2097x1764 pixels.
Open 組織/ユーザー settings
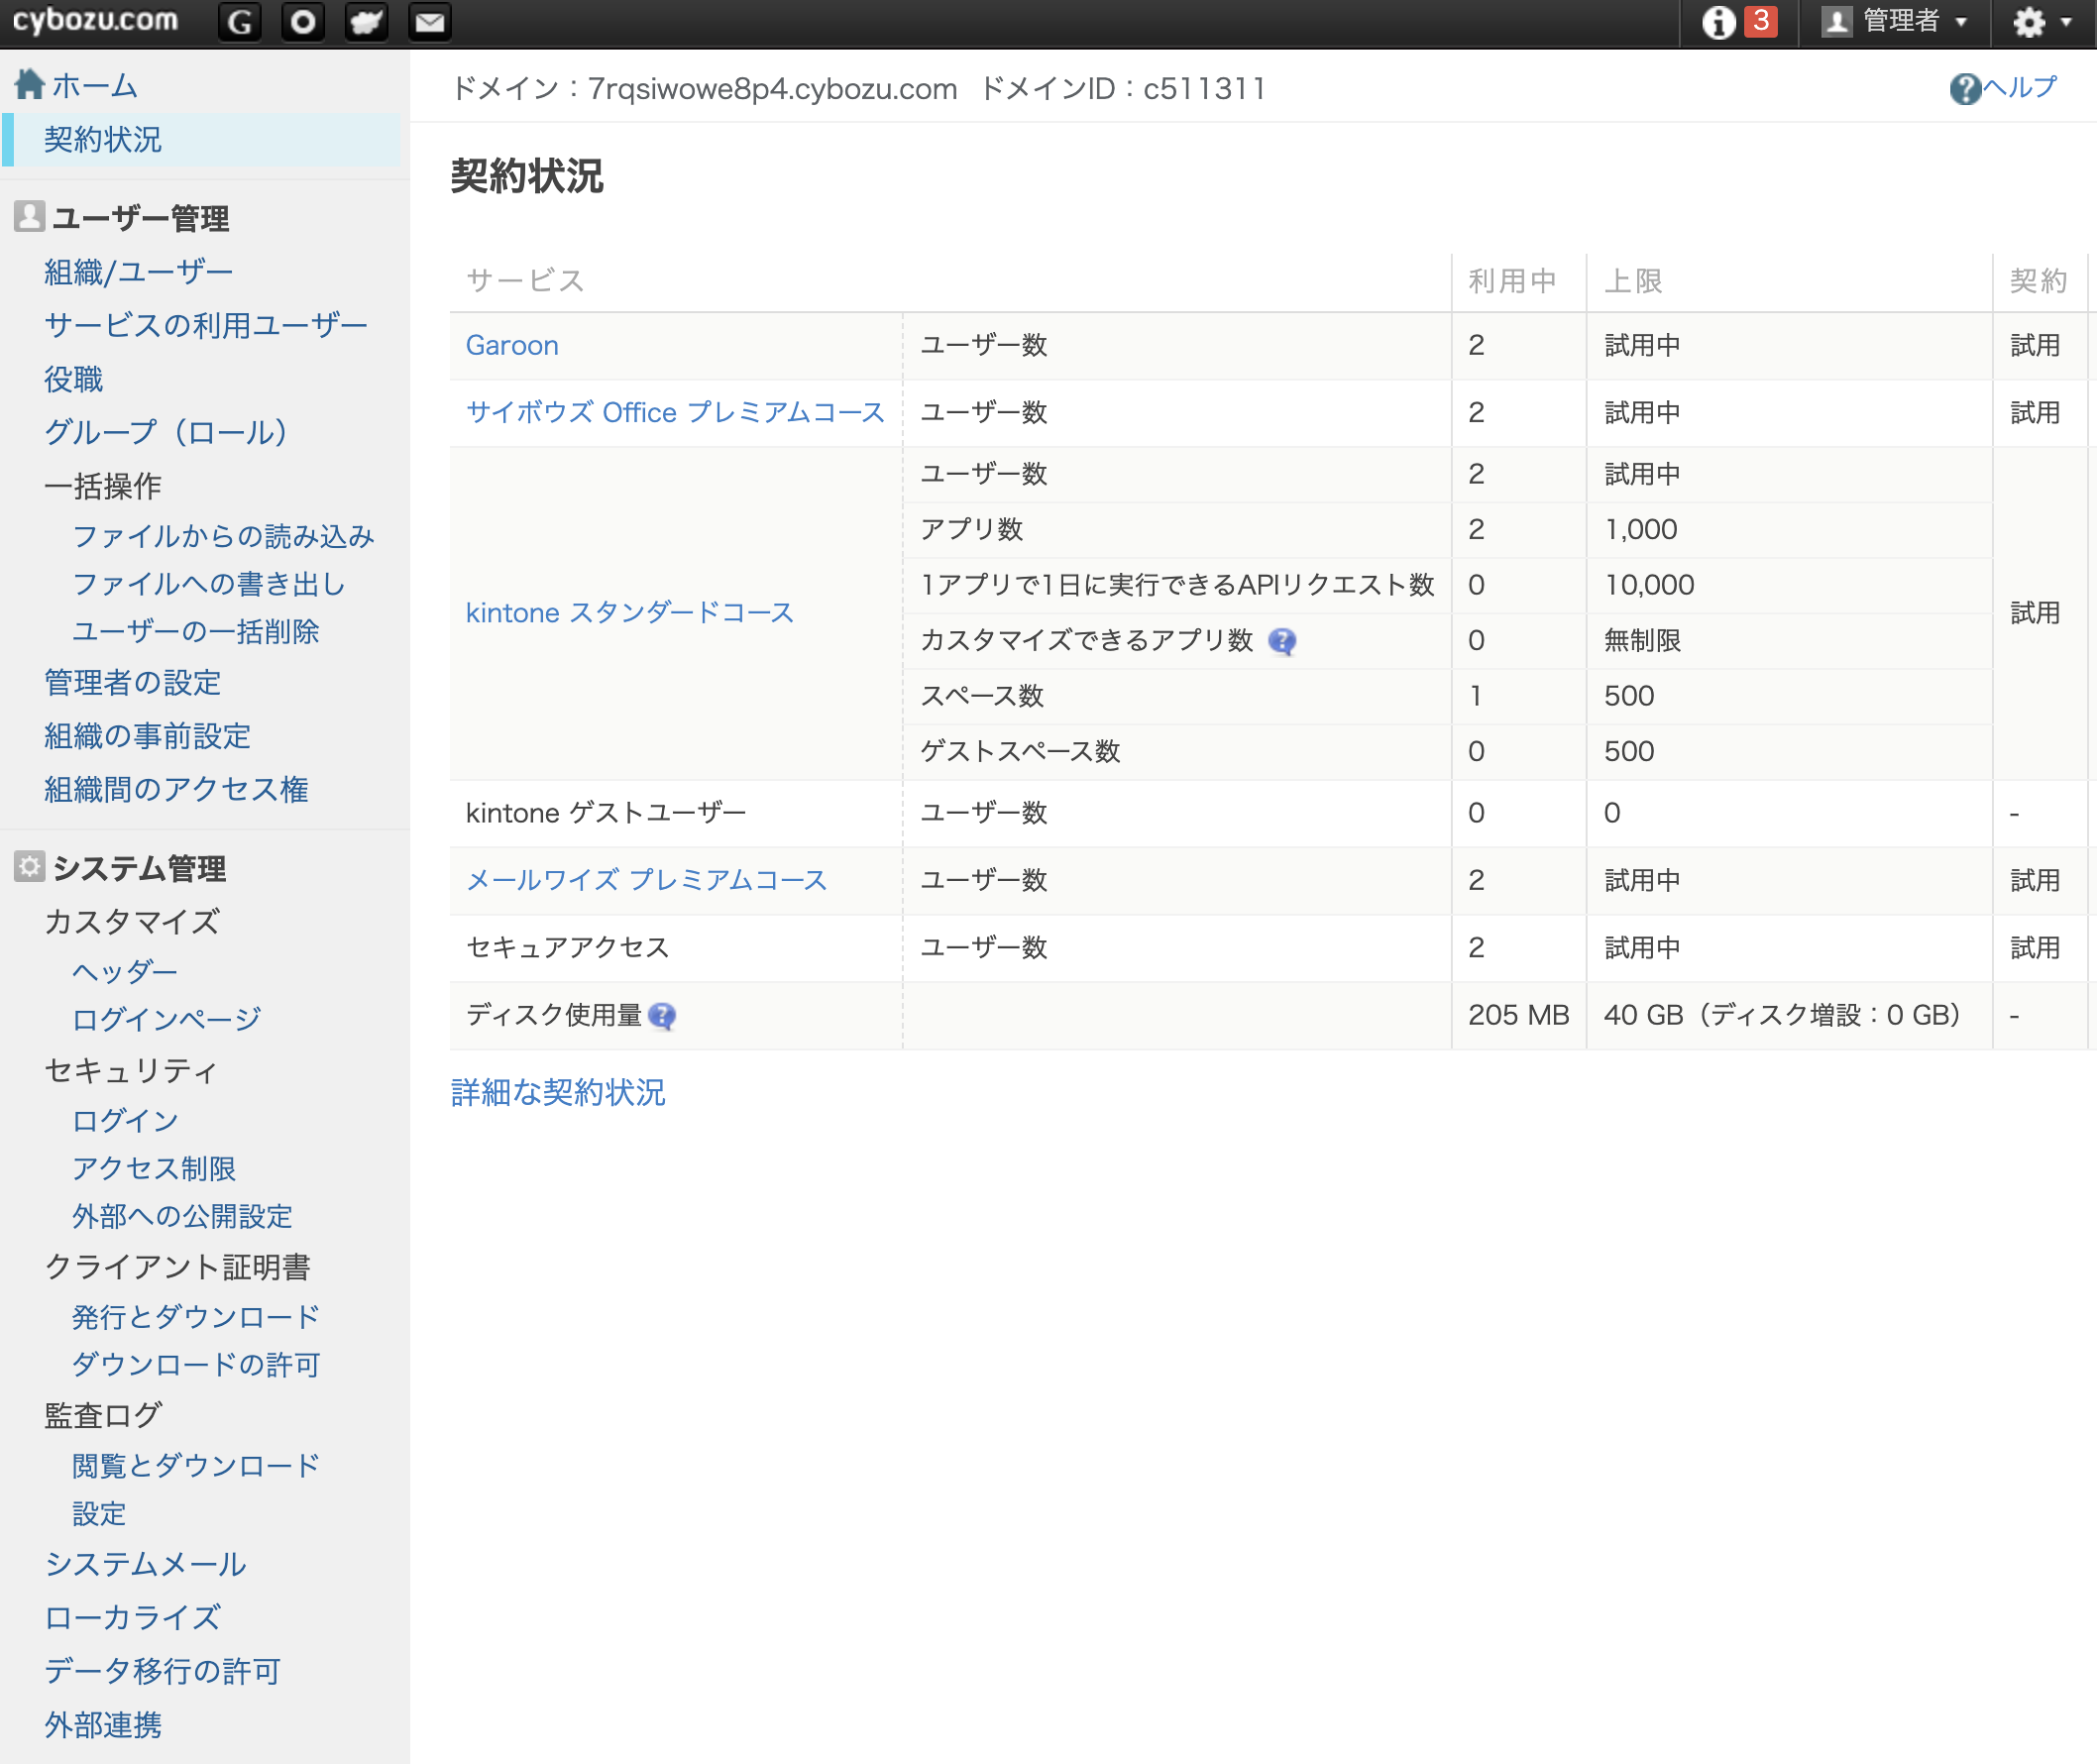coord(138,272)
